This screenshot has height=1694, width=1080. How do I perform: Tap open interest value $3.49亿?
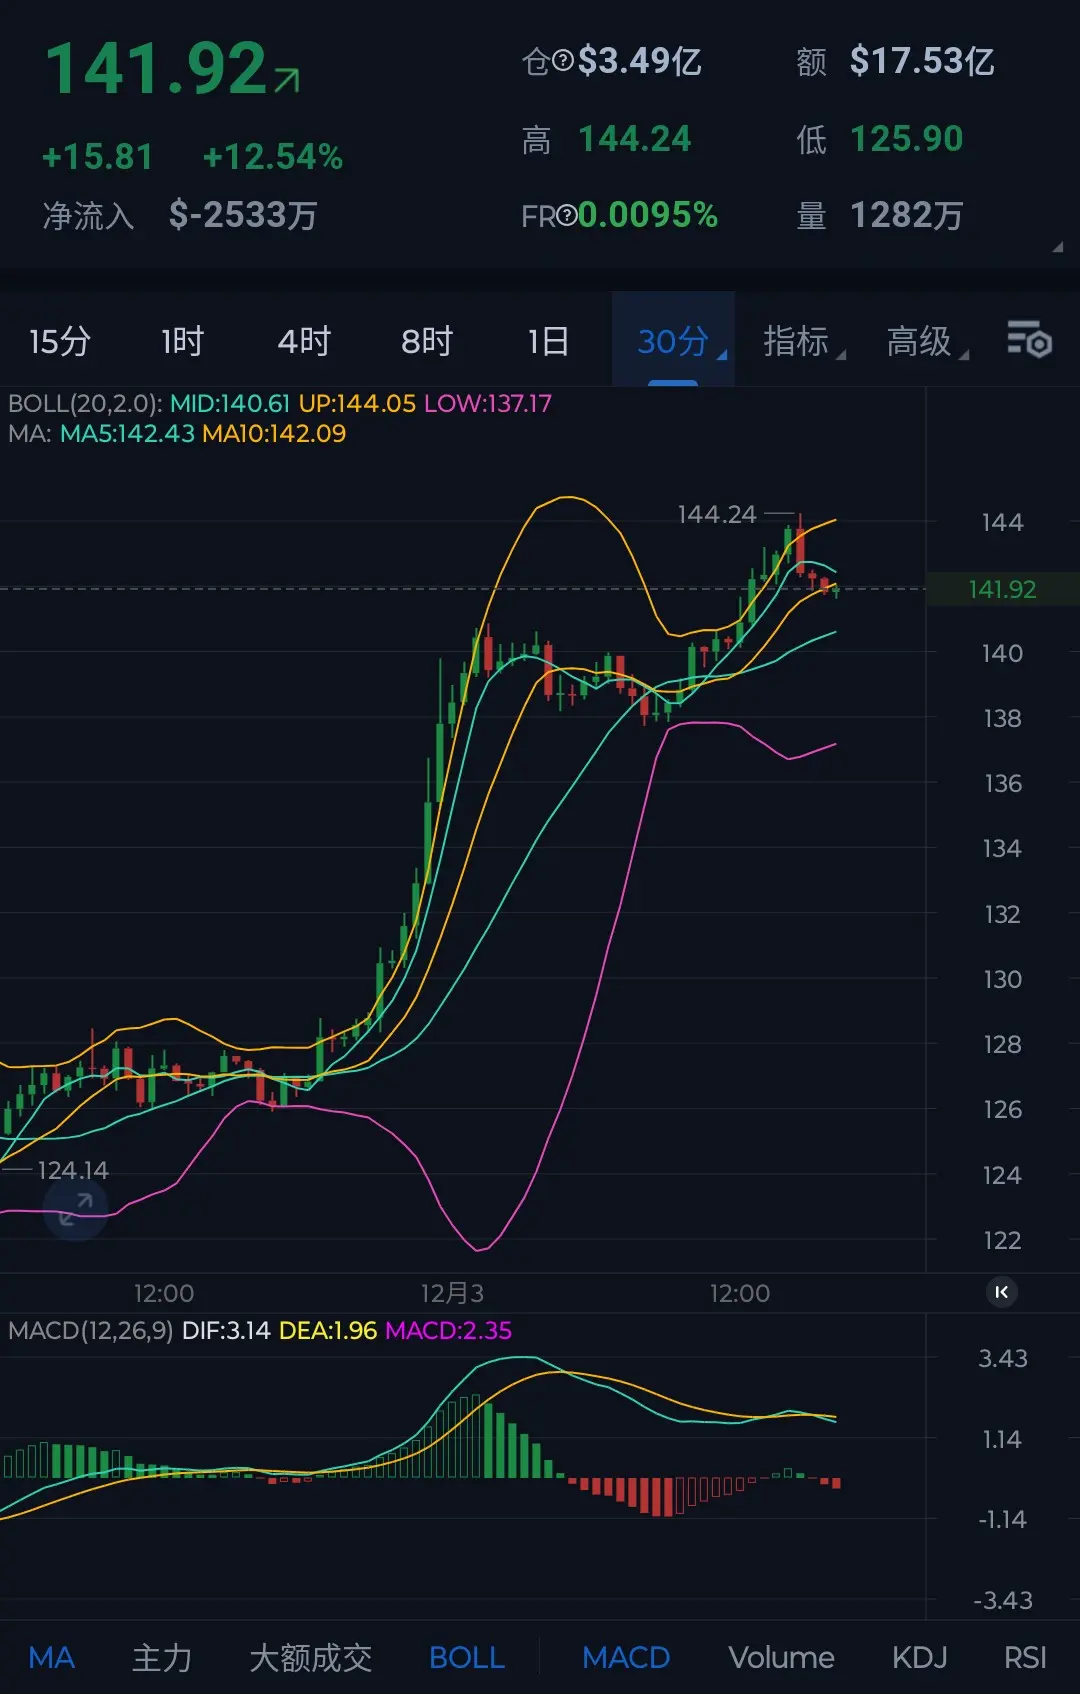[x=640, y=62]
